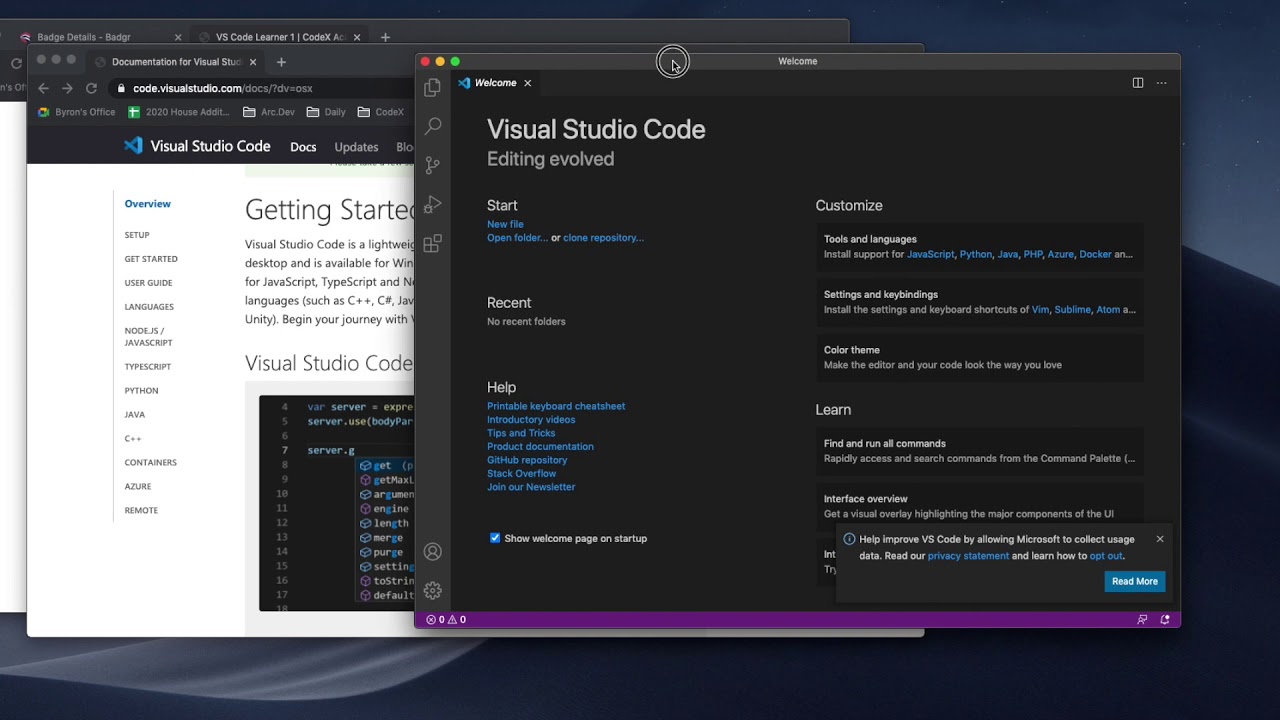Open the Run and Debug view

pyautogui.click(x=432, y=204)
